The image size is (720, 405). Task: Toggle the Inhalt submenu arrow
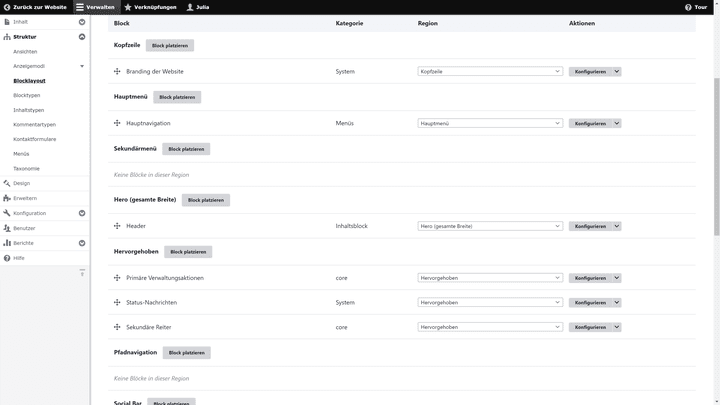pos(82,21)
